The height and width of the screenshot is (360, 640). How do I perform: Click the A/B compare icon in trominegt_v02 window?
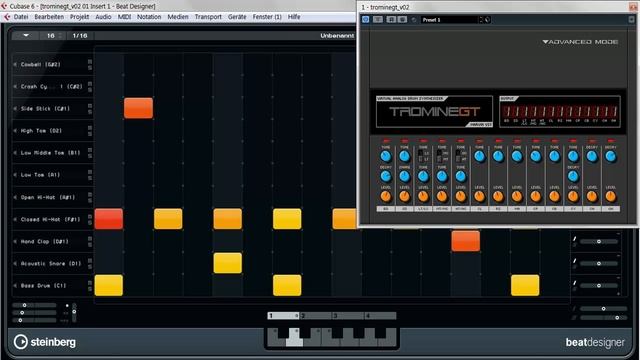coord(378,20)
